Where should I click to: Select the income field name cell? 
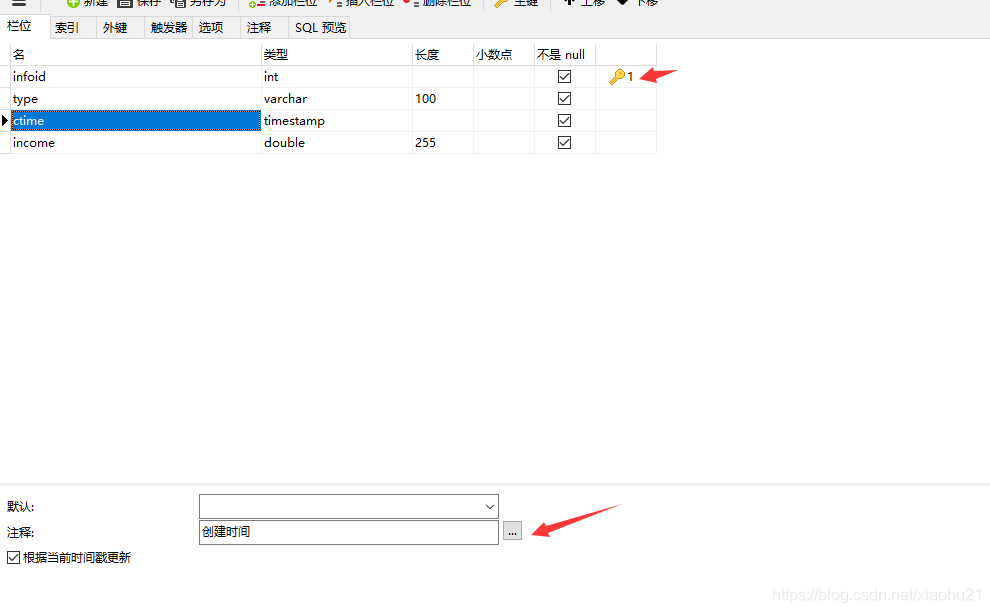(x=136, y=143)
